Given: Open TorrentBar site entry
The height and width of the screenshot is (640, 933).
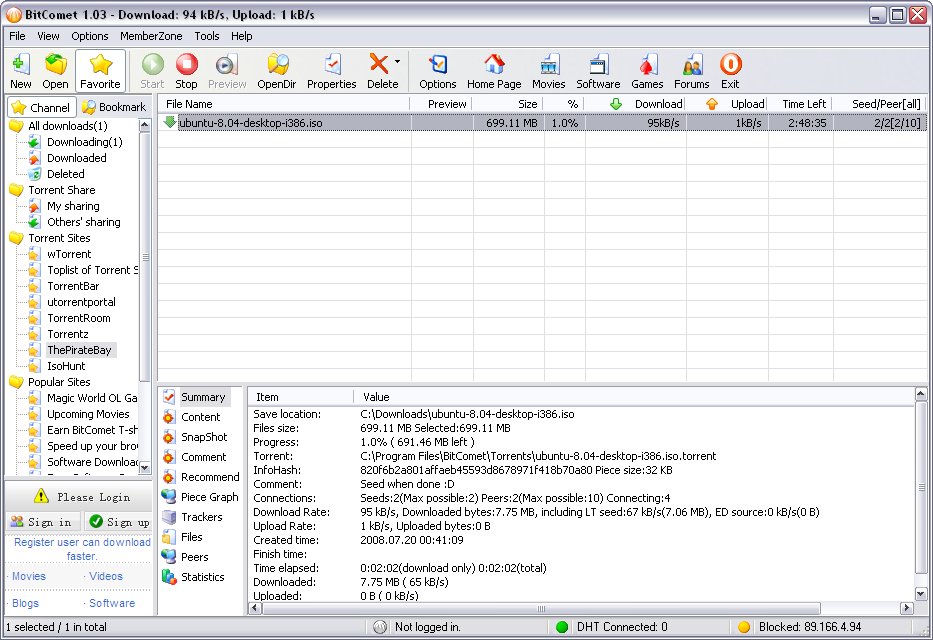Looking at the screenshot, I should click(x=73, y=286).
